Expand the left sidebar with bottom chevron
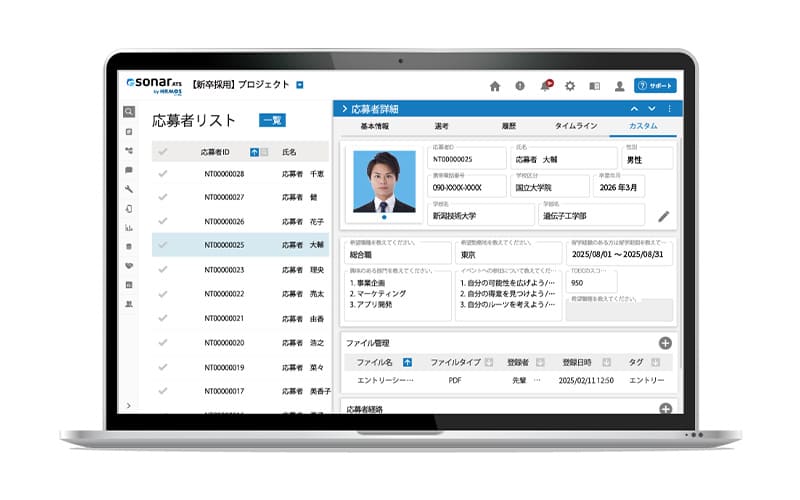This screenshot has height=500, width=800. click(129, 406)
